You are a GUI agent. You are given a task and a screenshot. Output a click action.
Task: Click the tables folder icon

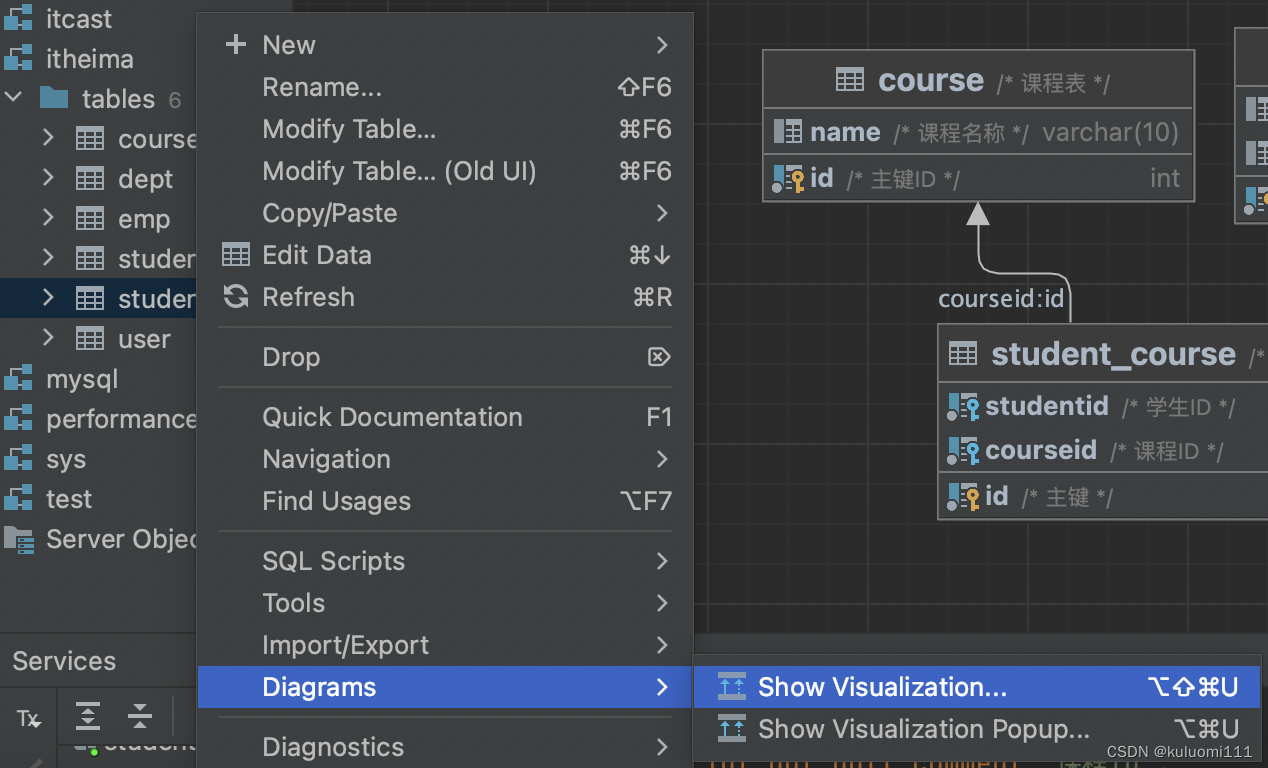tap(54, 99)
